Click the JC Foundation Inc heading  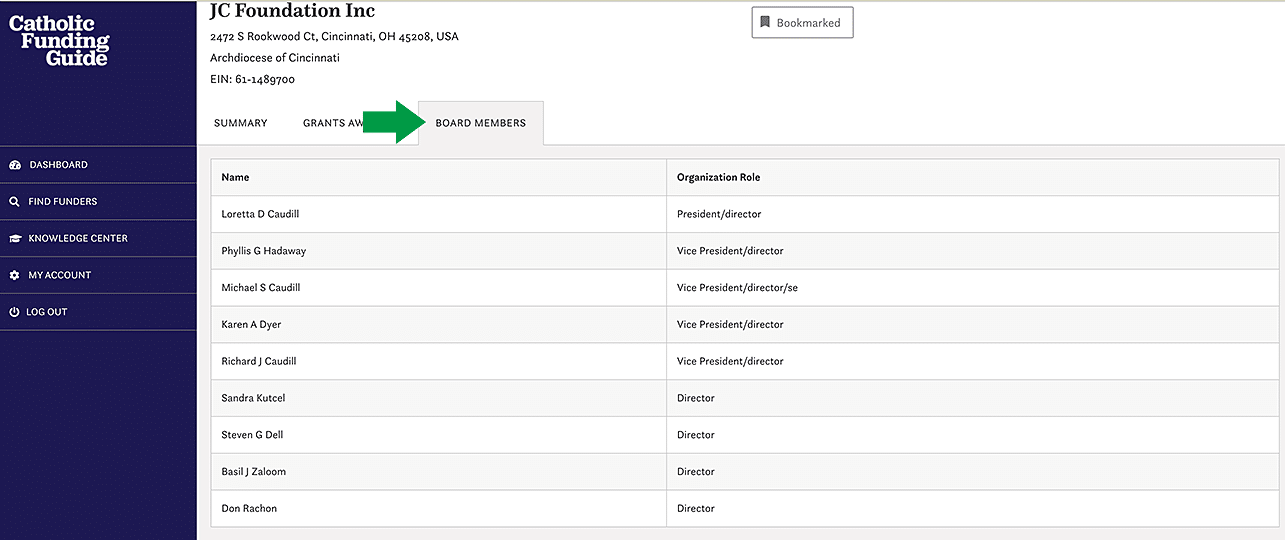click(292, 11)
